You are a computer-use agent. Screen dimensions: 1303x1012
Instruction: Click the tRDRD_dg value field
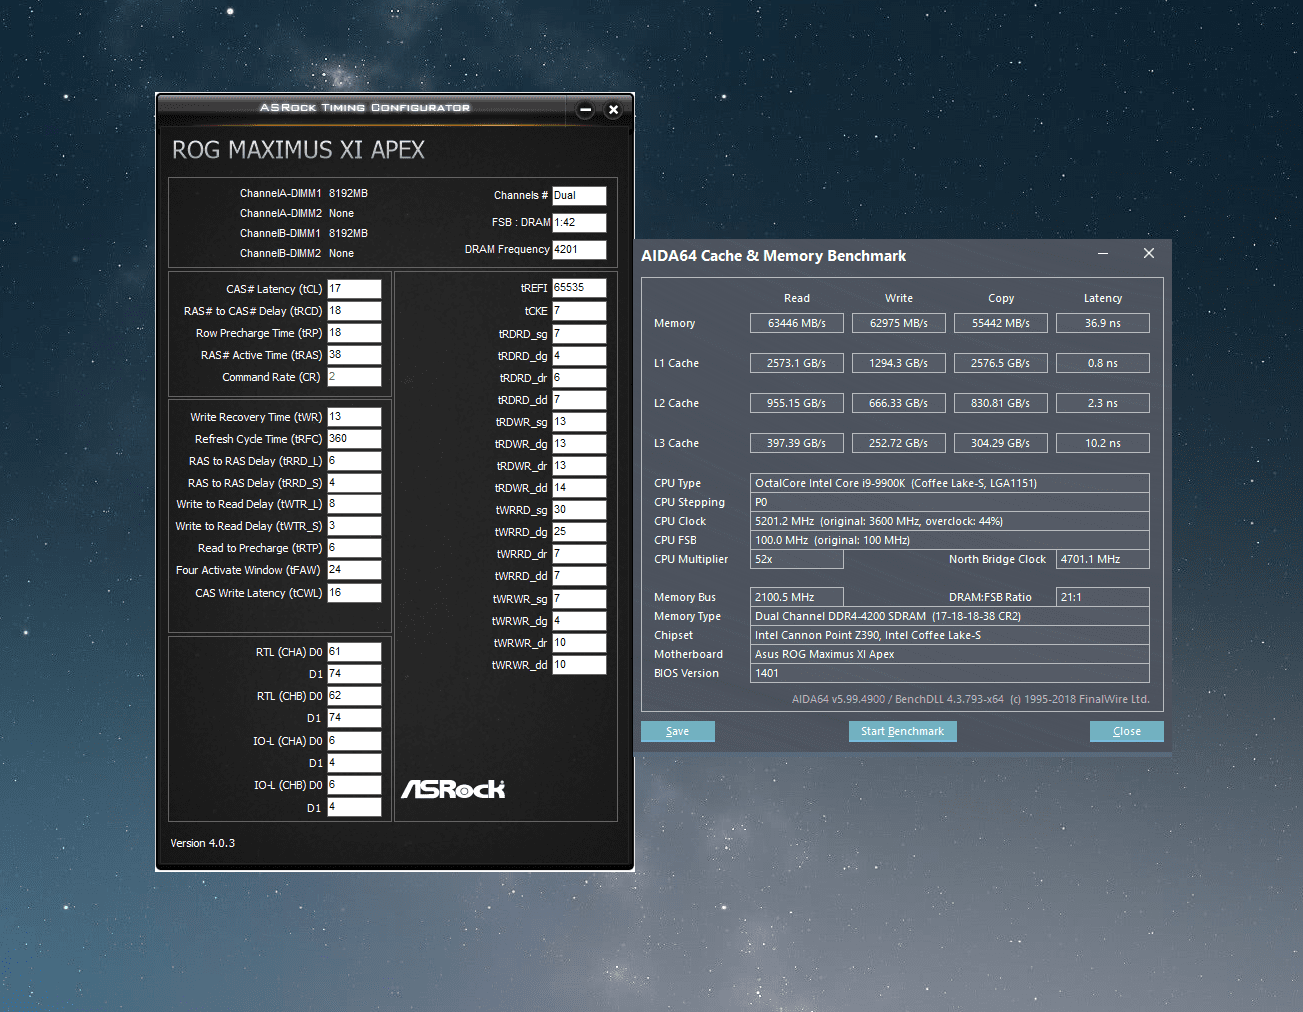[579, 356]
